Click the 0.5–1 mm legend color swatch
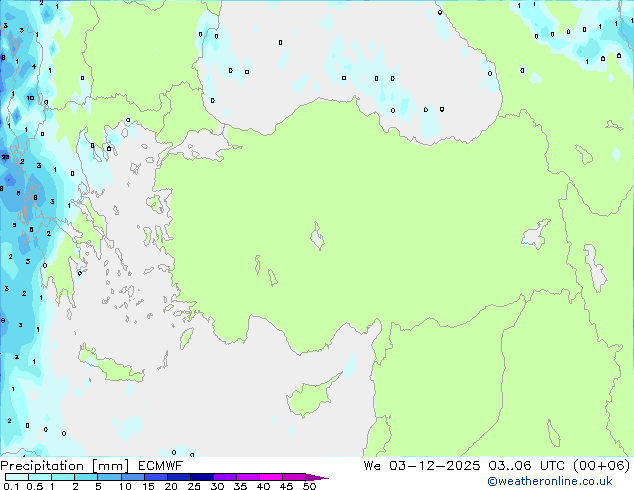Image resolution: width=634 pixels, height=490 pixels. pyautogui.click(x=40, y=477)
